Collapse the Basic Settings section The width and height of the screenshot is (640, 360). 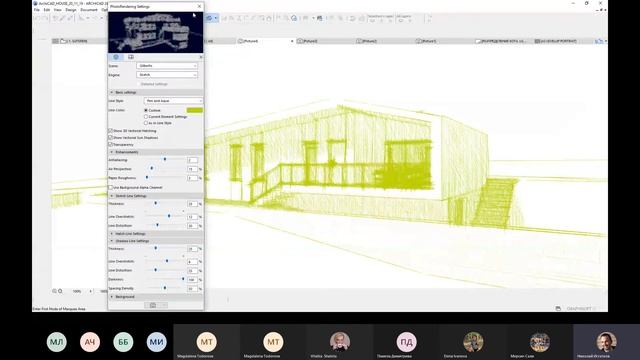pyautogui.click(x=156, y=93)
